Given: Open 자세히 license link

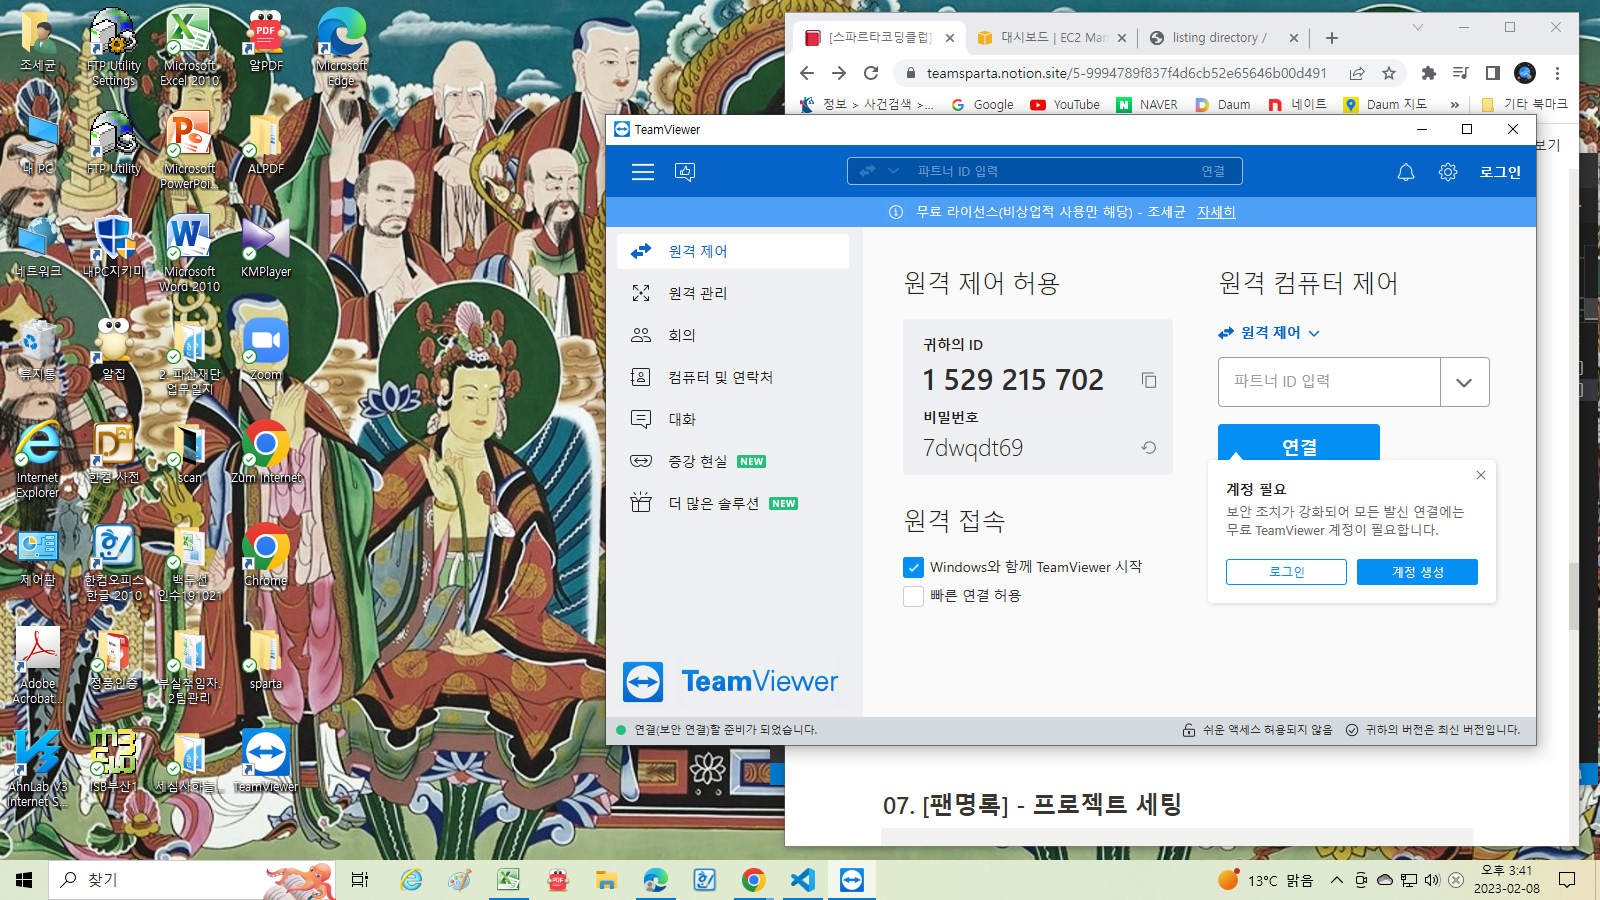Looking at the screenshot, I should click(x=1216, y=212).
